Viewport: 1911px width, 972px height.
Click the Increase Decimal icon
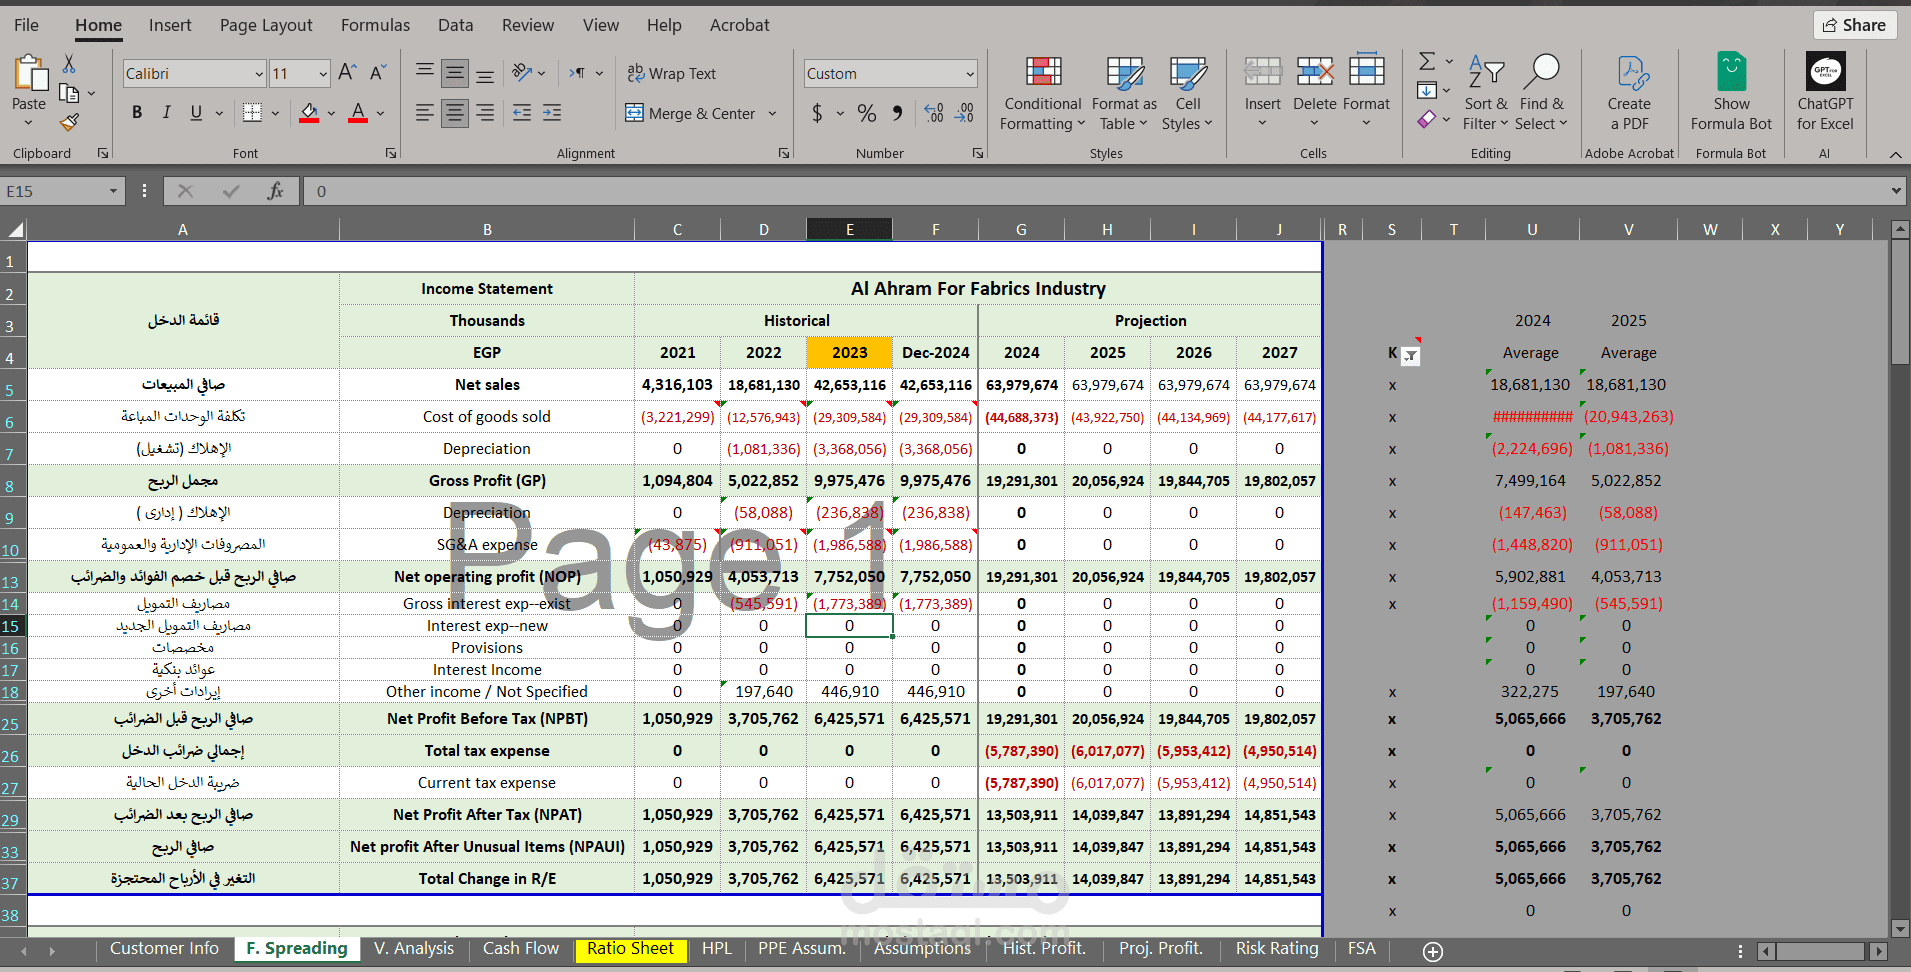[x=934, y=113]
